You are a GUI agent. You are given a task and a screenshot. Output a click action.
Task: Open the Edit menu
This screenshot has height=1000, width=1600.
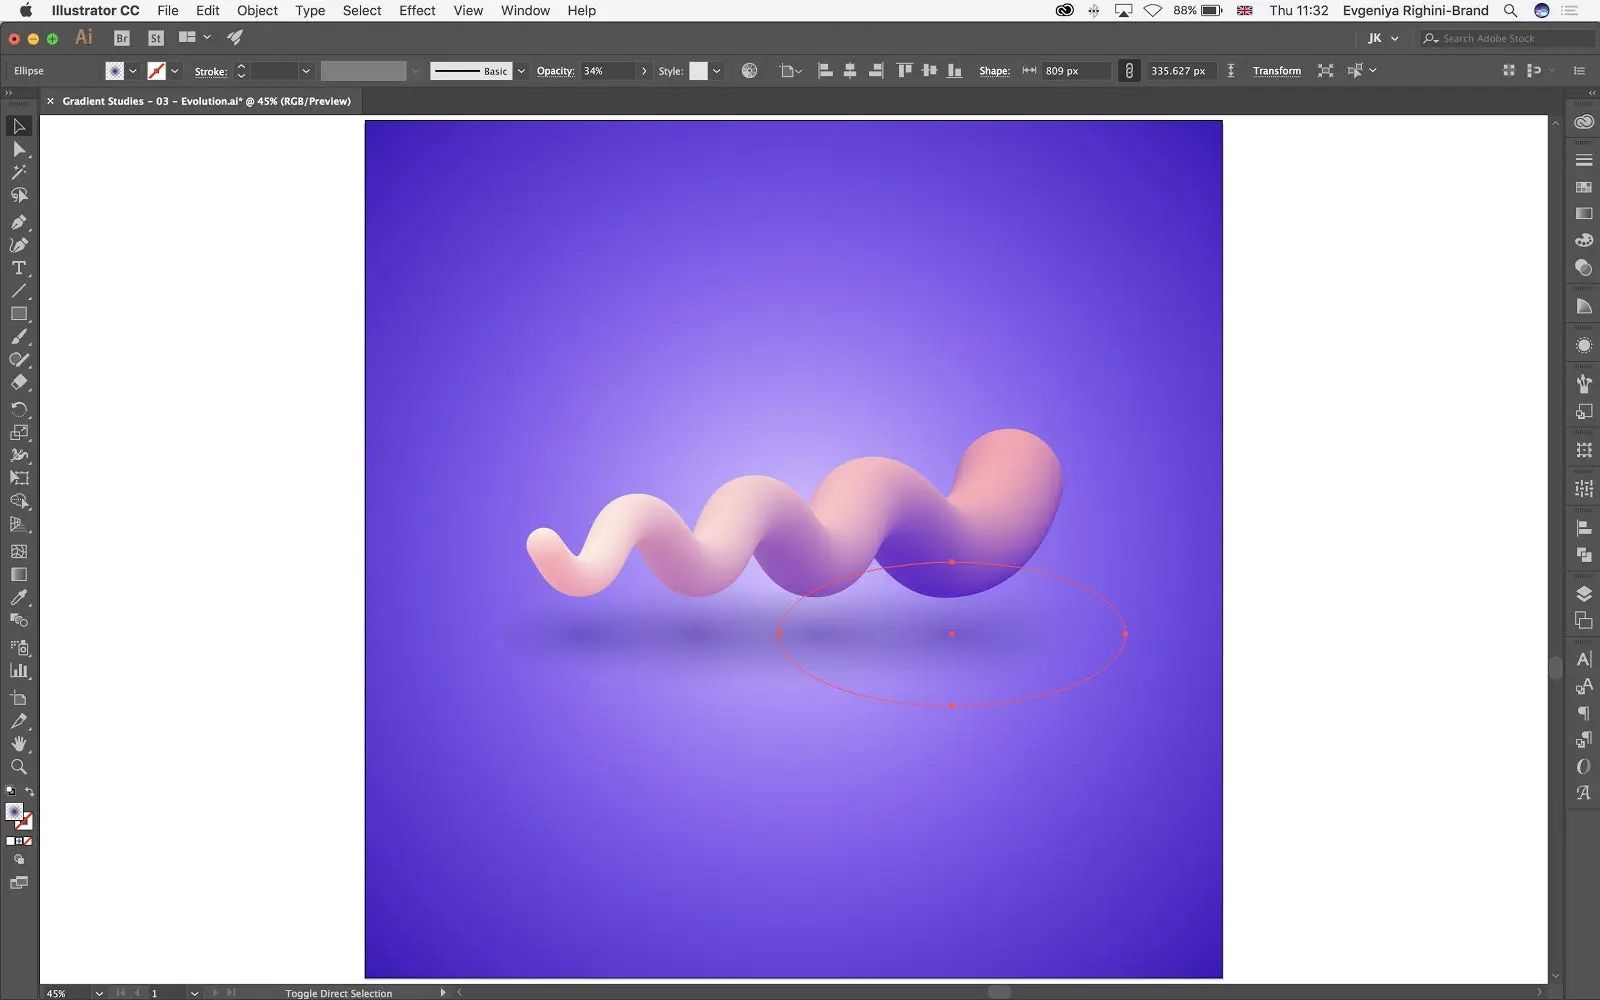click(208, 11)
